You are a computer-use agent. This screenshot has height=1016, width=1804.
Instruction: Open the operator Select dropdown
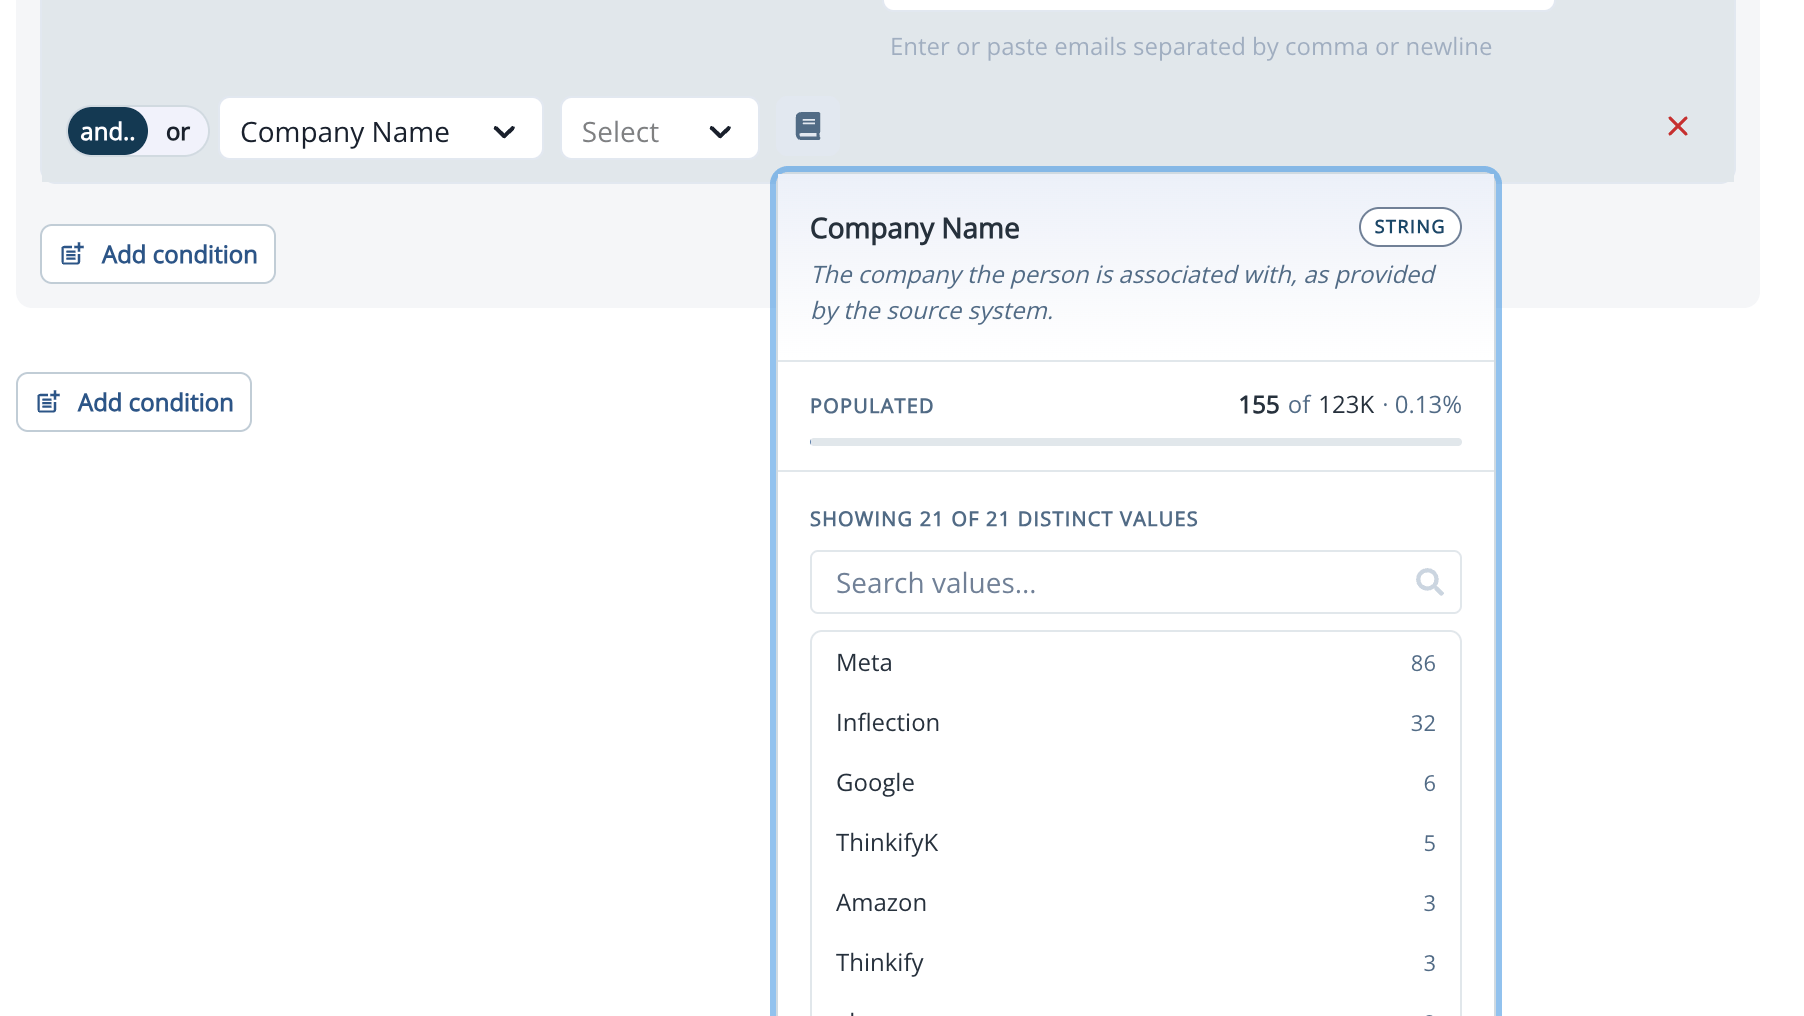click(x=660, y=128)
